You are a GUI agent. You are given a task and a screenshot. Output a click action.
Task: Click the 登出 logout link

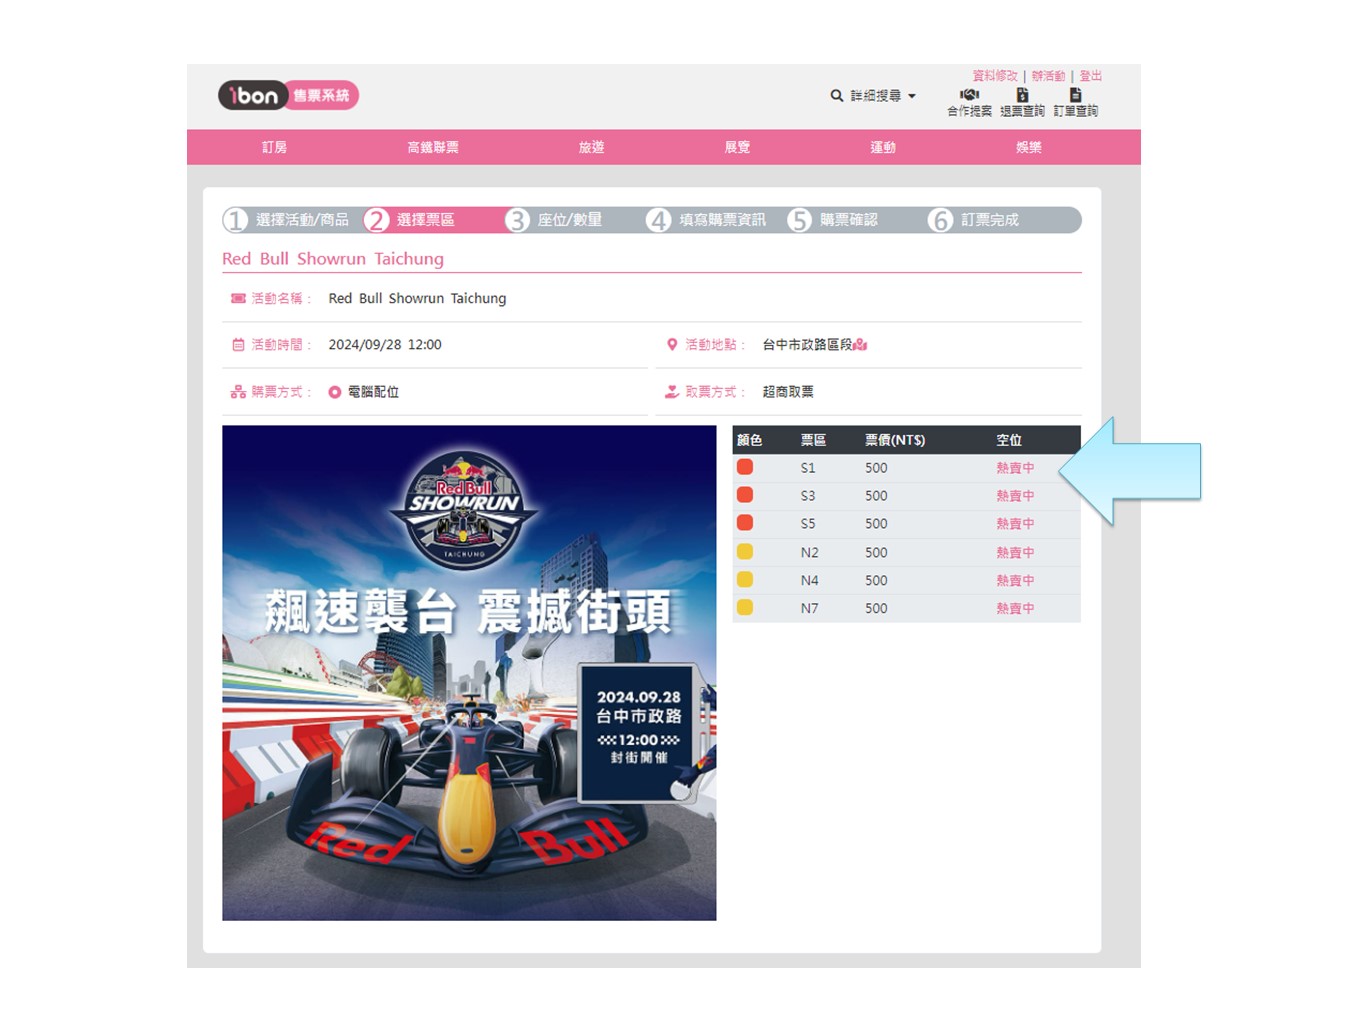(1090, 76)
